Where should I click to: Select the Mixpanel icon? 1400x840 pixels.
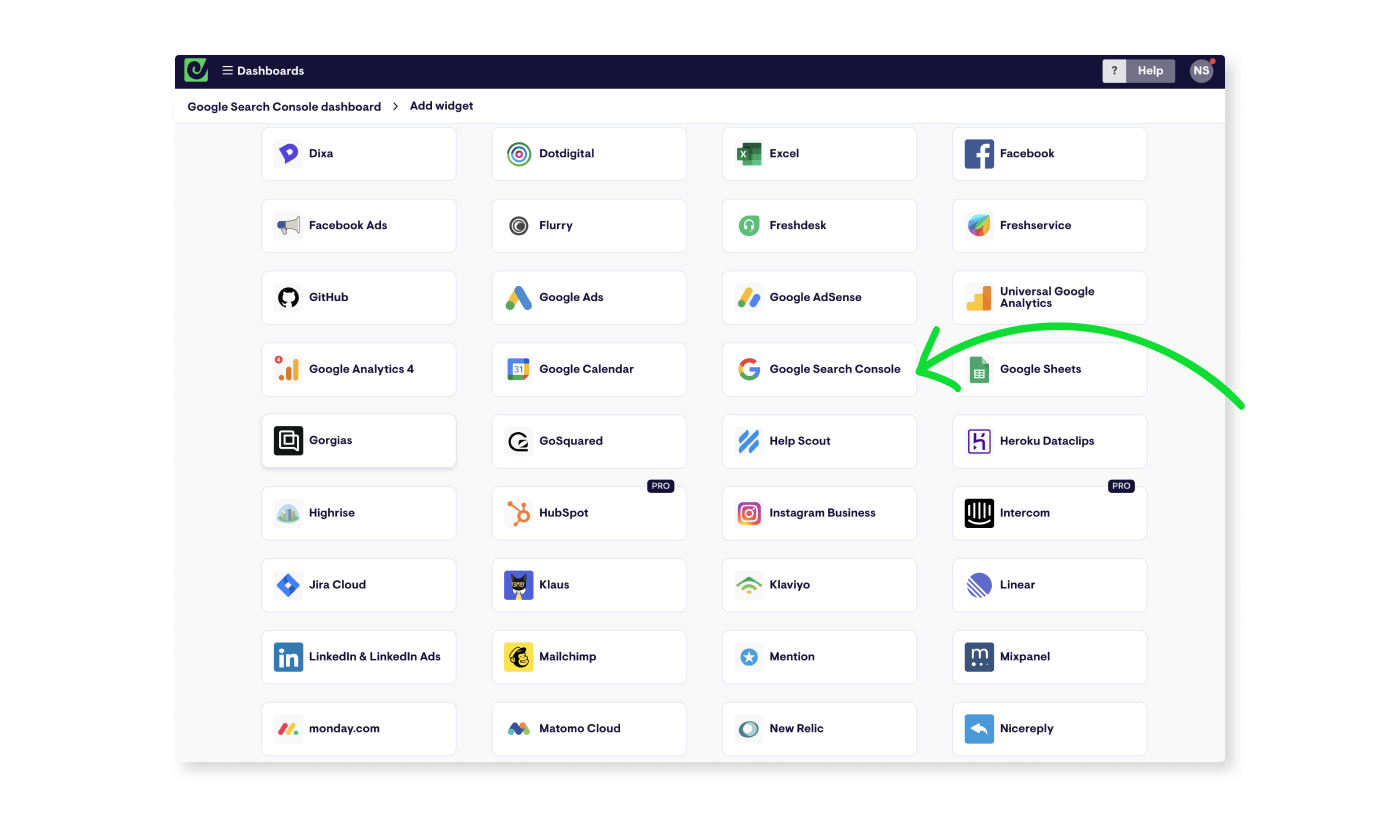point(979,657)
